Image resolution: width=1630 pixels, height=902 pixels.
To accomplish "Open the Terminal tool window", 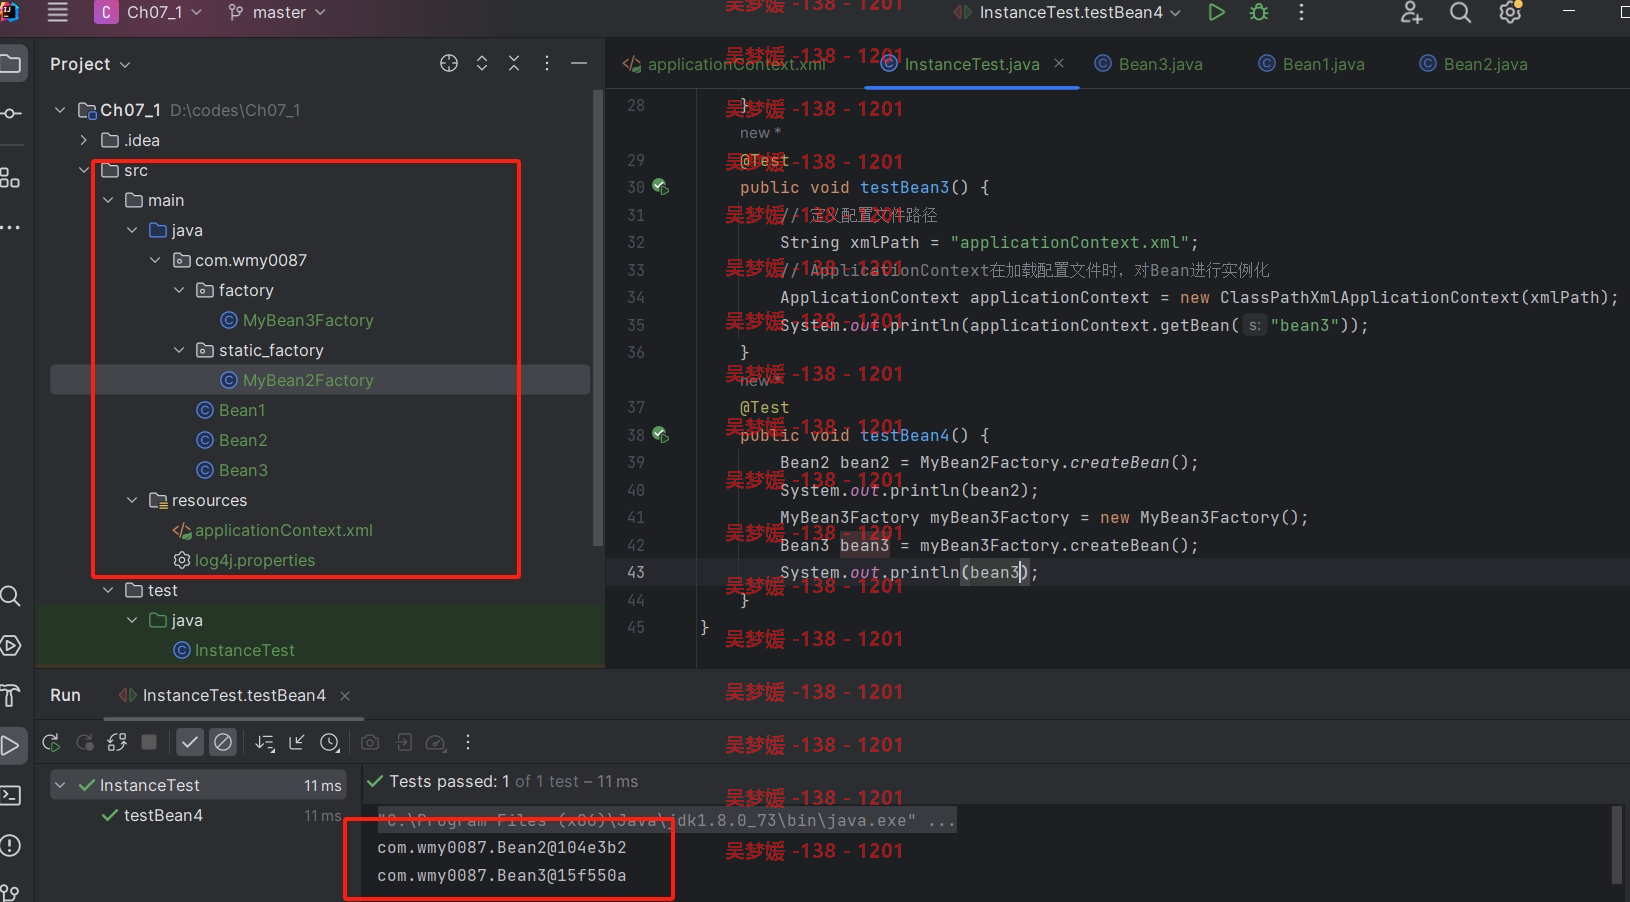I will pyautogui.click(x=10, y=795).
